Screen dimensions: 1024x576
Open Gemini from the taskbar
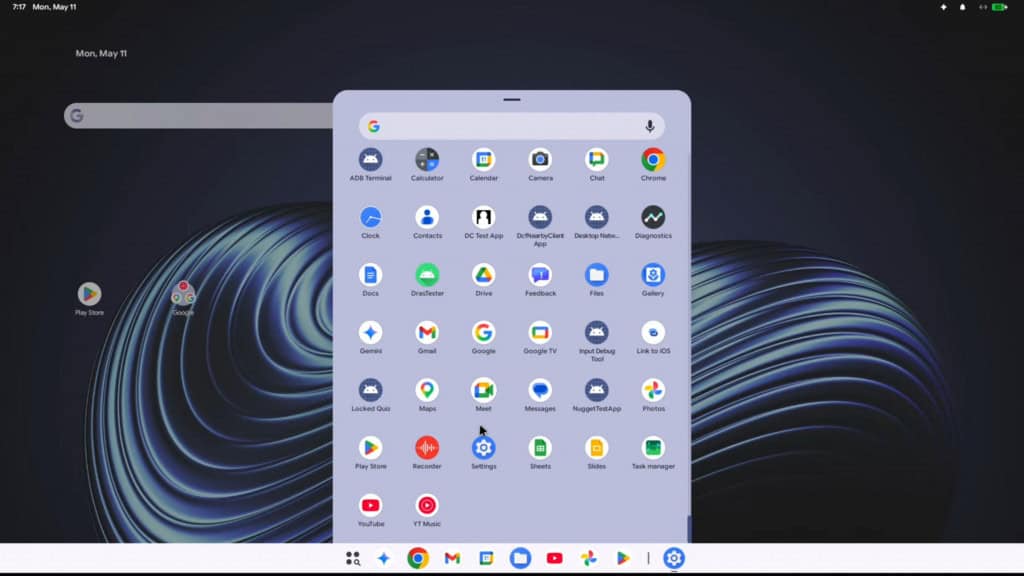384,558
